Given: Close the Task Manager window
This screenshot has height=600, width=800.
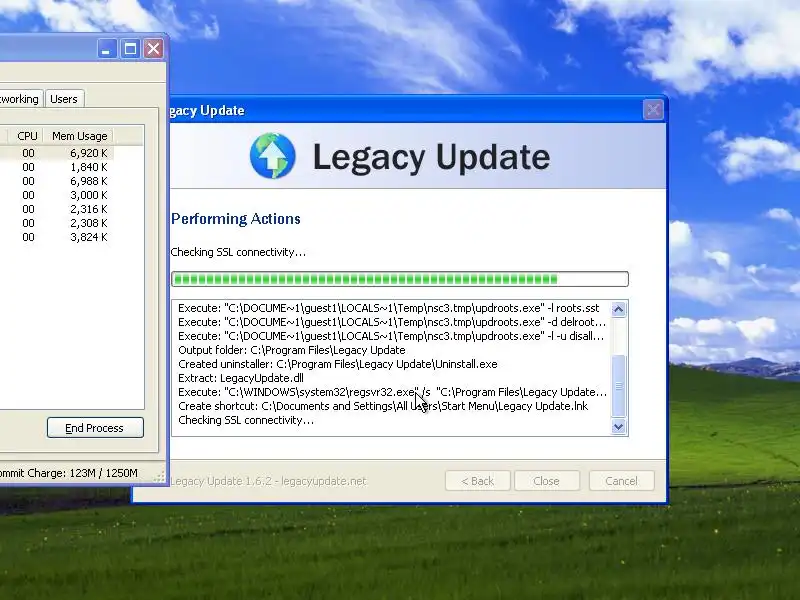Looking at the screenshot, I should 154,49.
